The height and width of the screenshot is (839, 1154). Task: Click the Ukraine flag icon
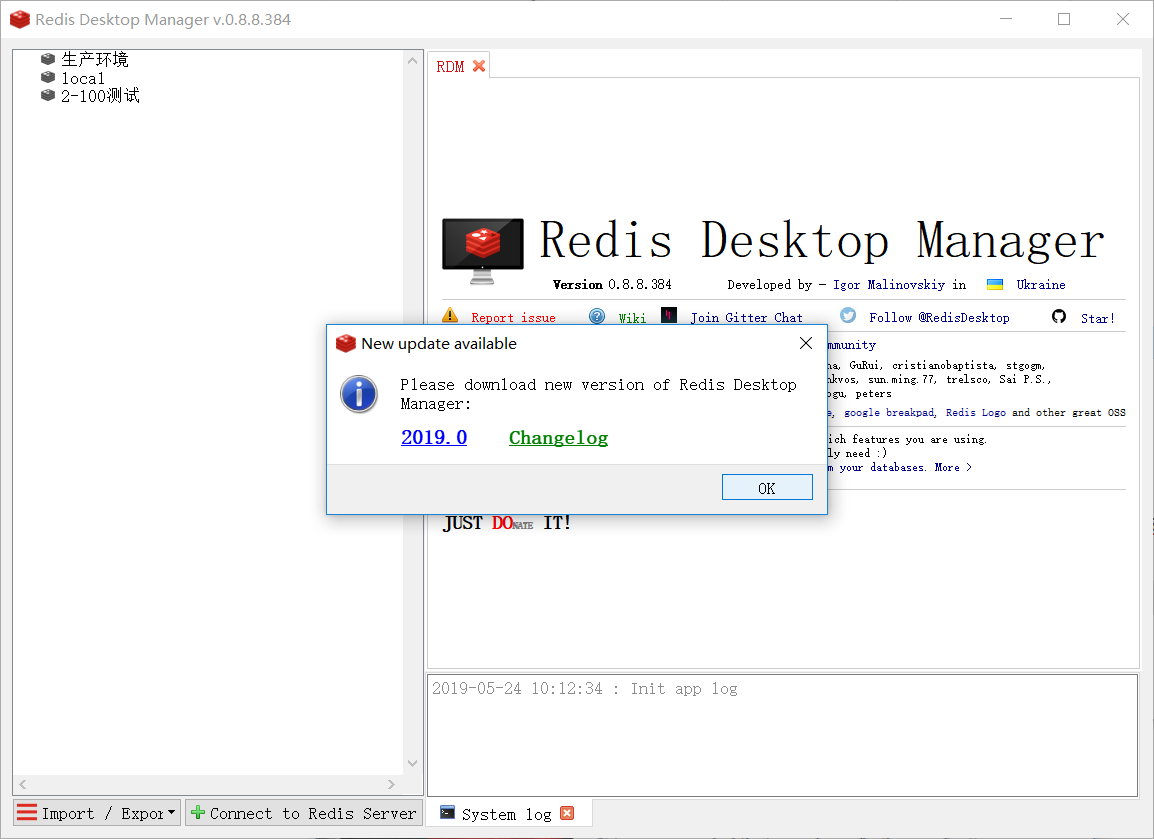click(x=995, y=285)
